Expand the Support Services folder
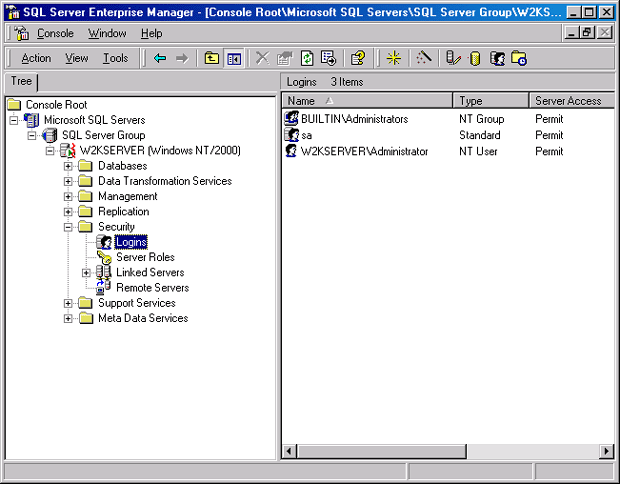 pyautogui.click(x=68, y=303)
